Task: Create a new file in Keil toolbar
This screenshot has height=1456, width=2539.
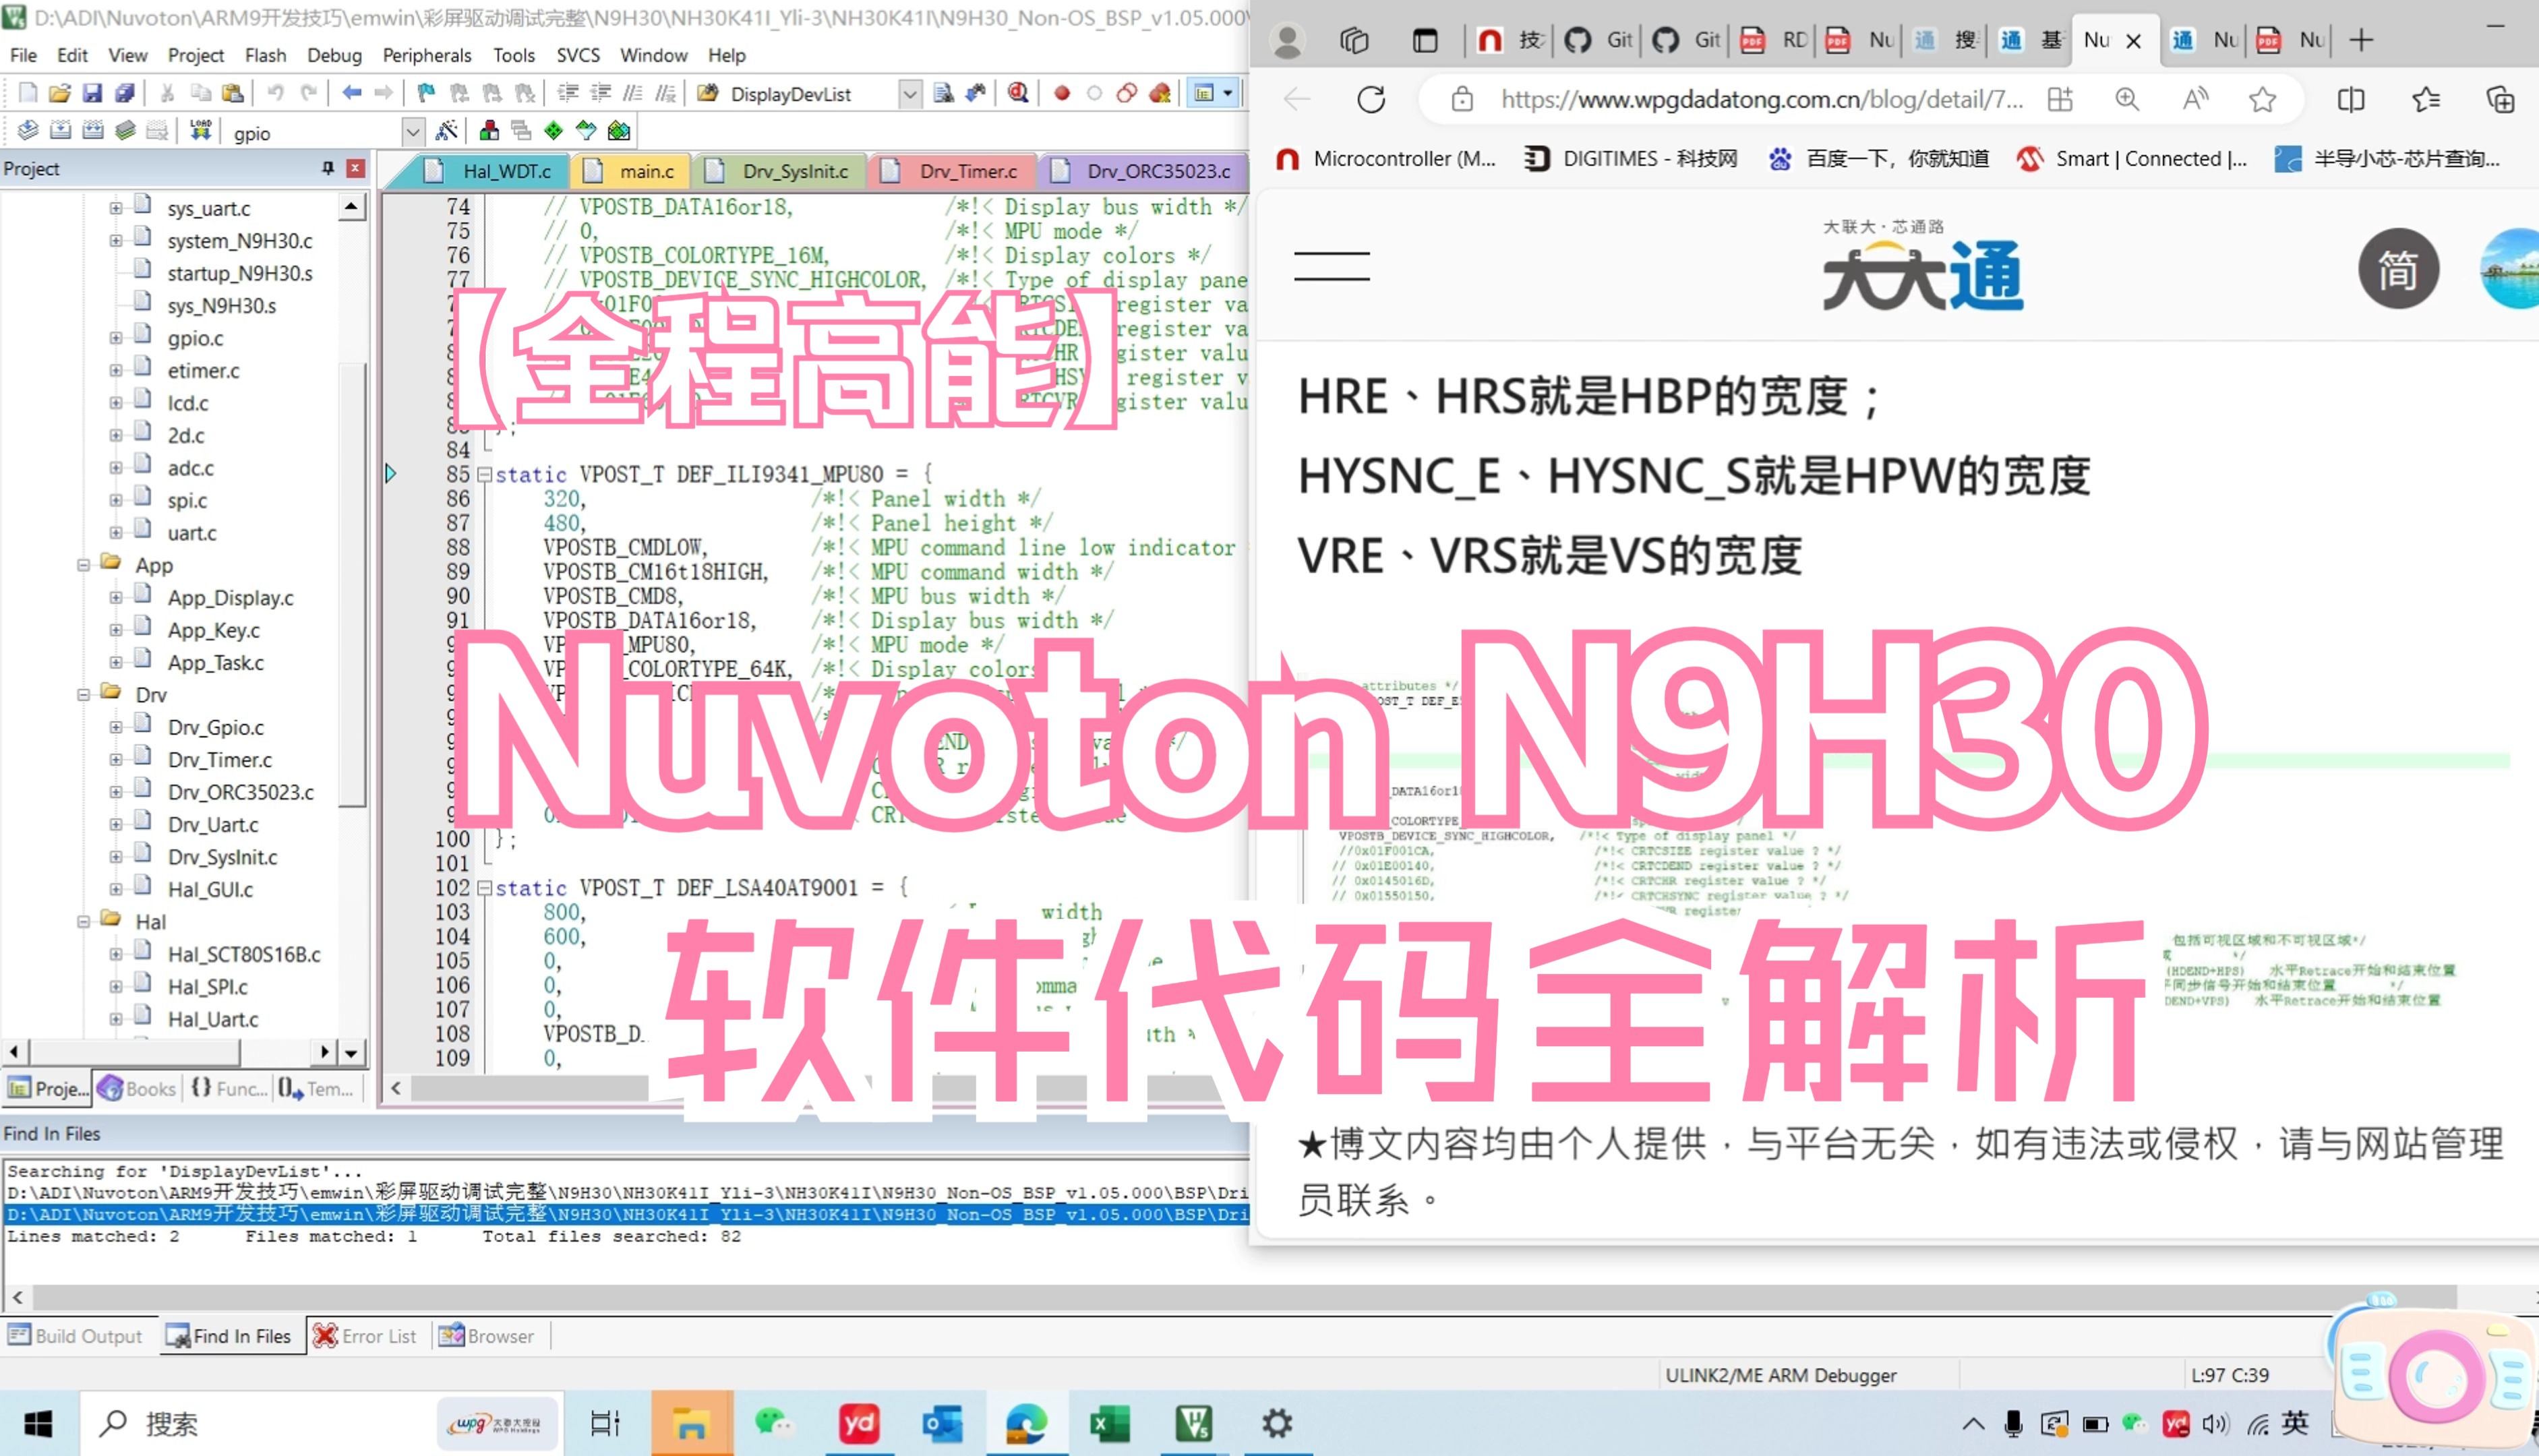Action: [x=27, y=93]
